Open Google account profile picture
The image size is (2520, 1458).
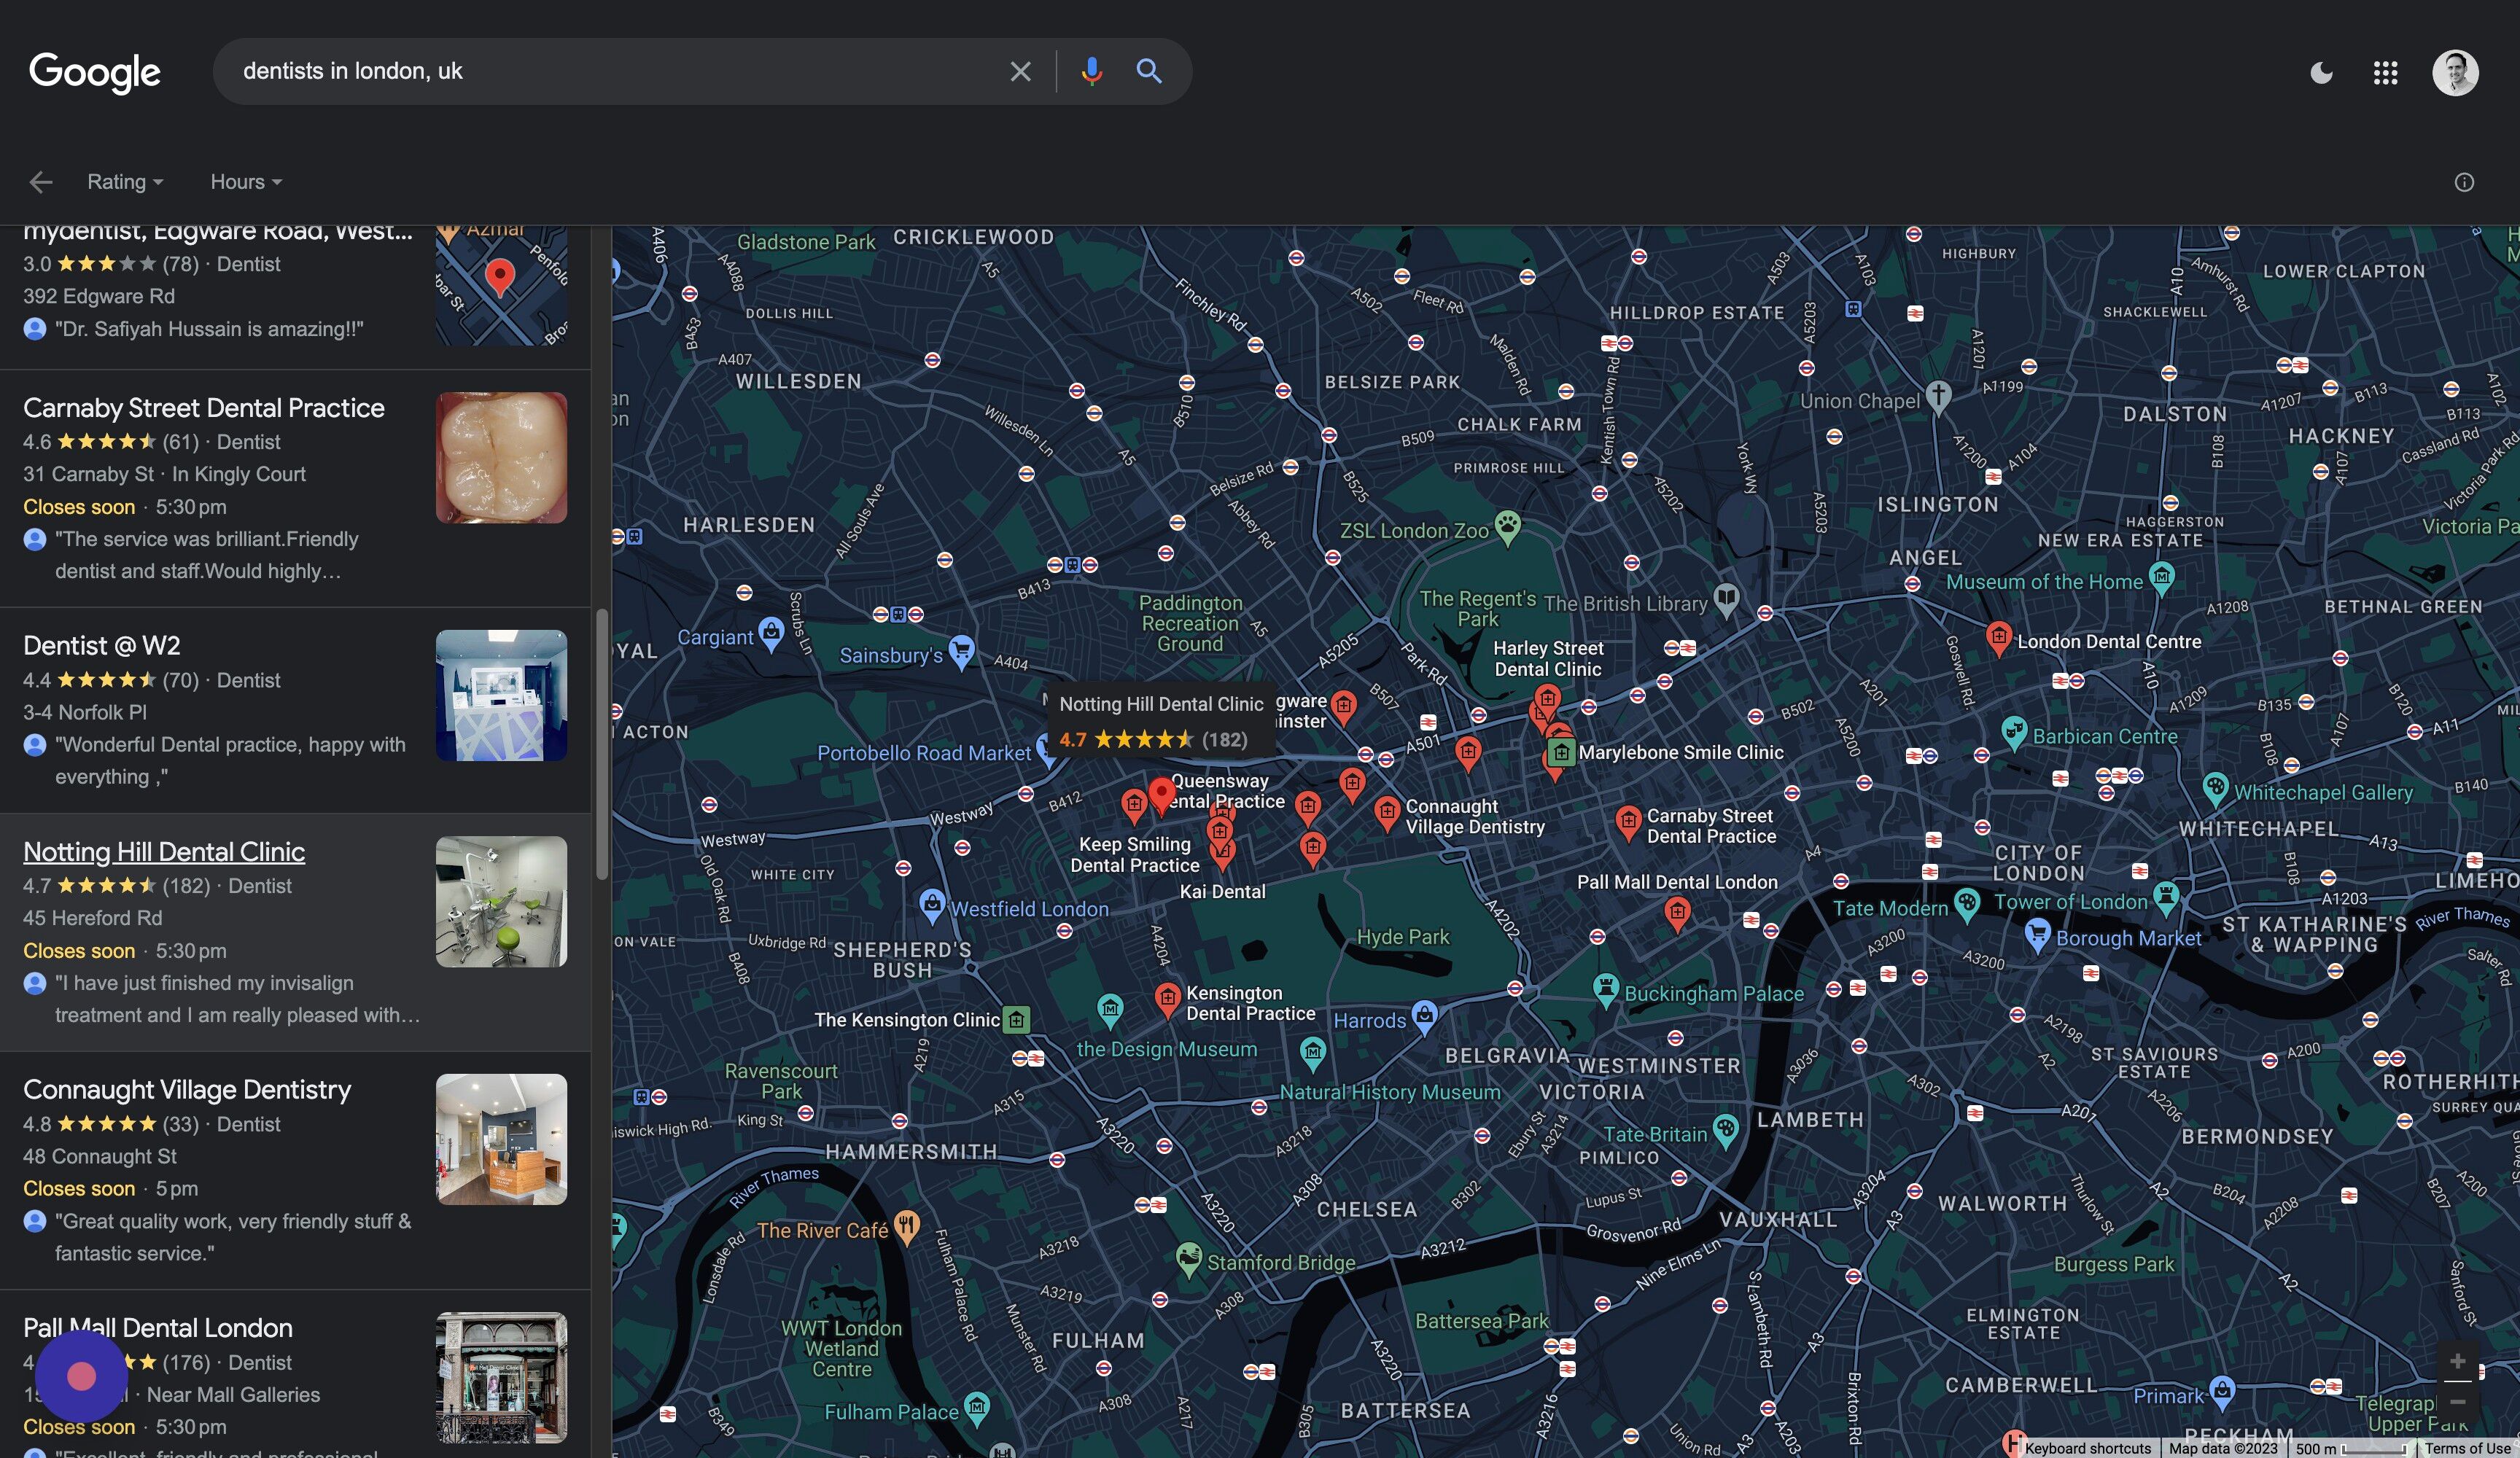[2455, 72]
